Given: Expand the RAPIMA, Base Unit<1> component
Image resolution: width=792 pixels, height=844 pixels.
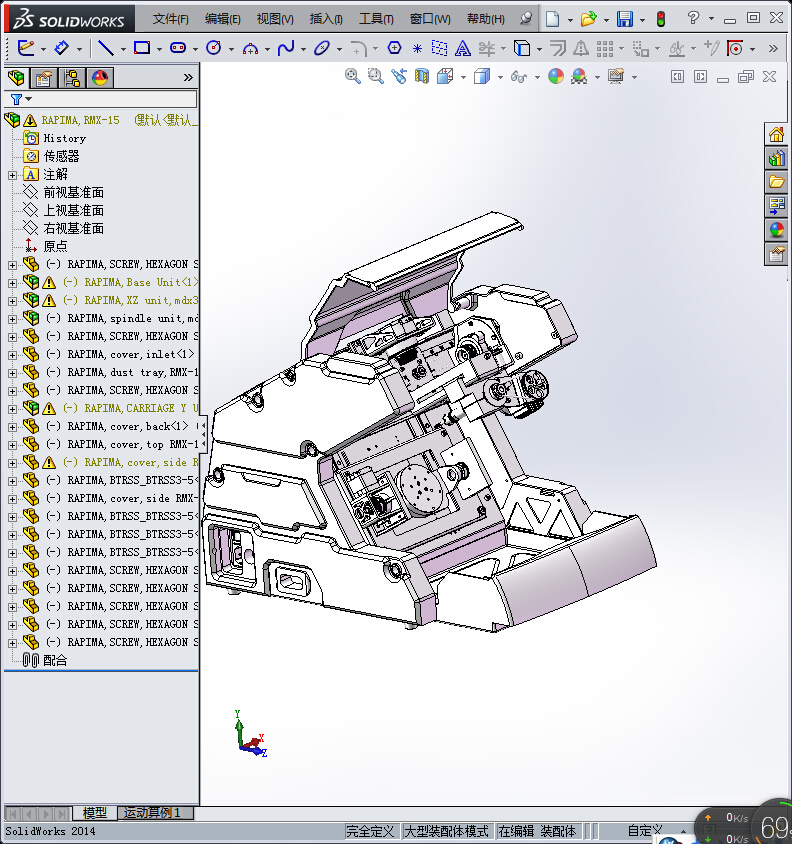Looking at the screenshot, I should click(x=12, y=283).
